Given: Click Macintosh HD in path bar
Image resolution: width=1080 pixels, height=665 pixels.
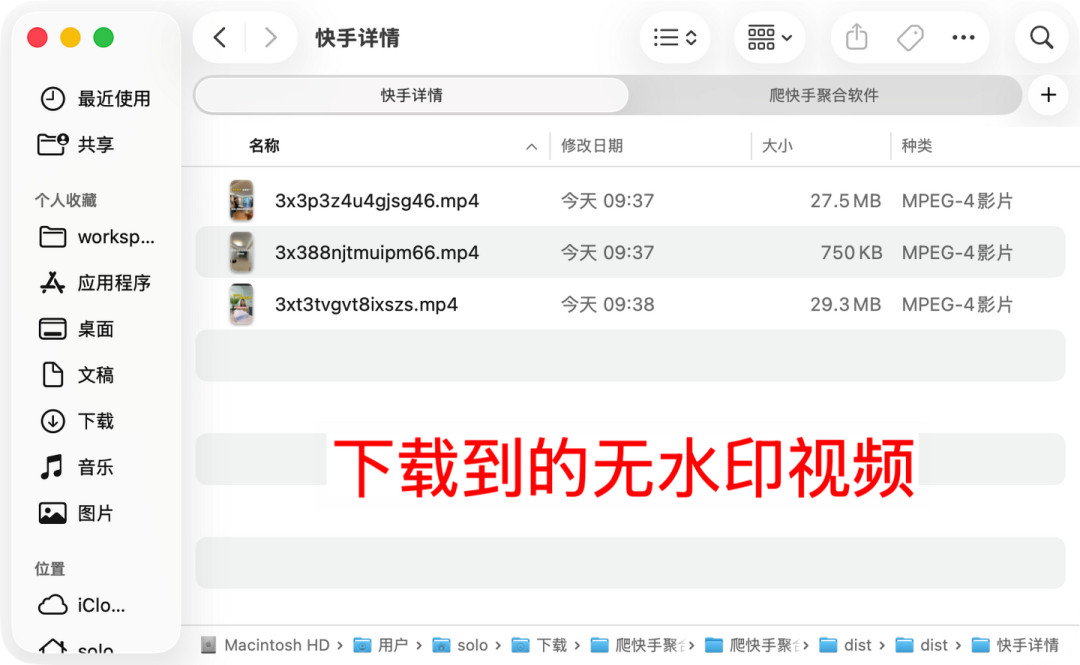Looking at the screenshot, I should click(276, 645).
